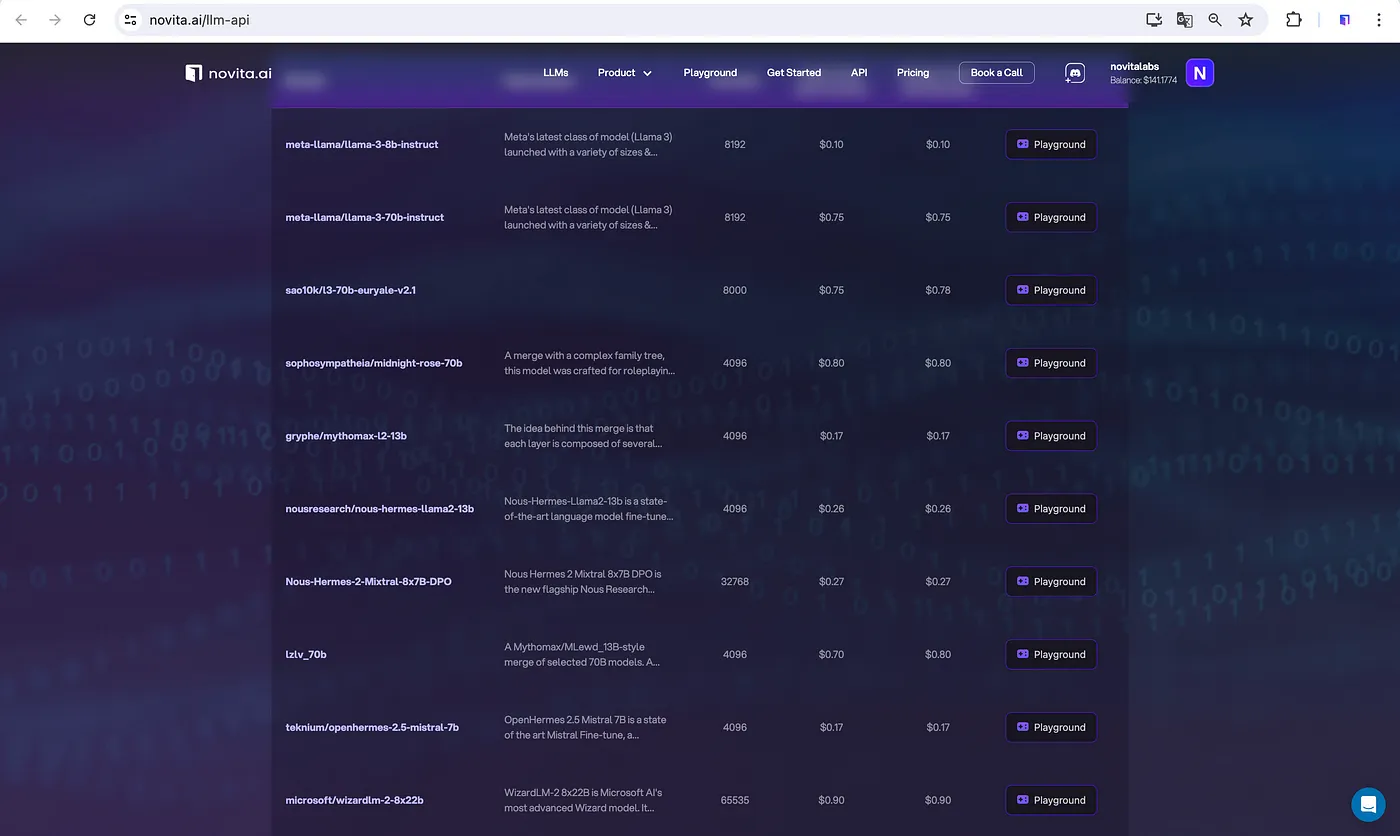Select model name sao10k/l3-70b-euryale-v2.1
The height and width of the screenshot is (836, 1400).
click(350, 291)
